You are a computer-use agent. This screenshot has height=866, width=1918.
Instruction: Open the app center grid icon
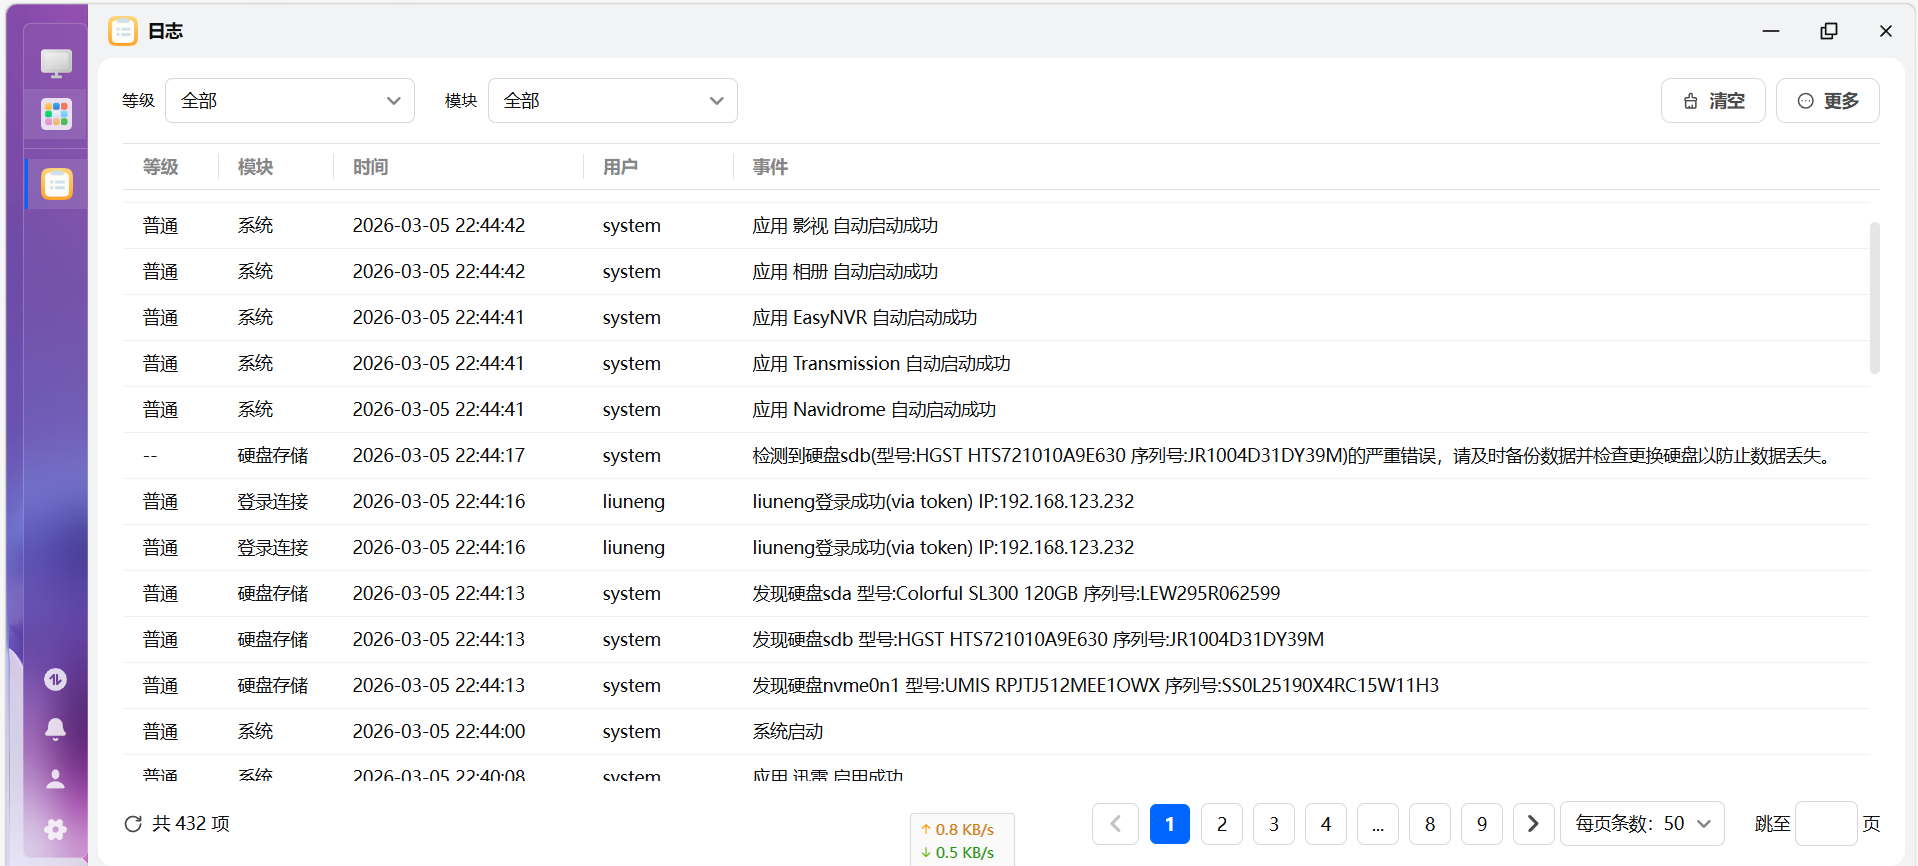pos(56,114)
